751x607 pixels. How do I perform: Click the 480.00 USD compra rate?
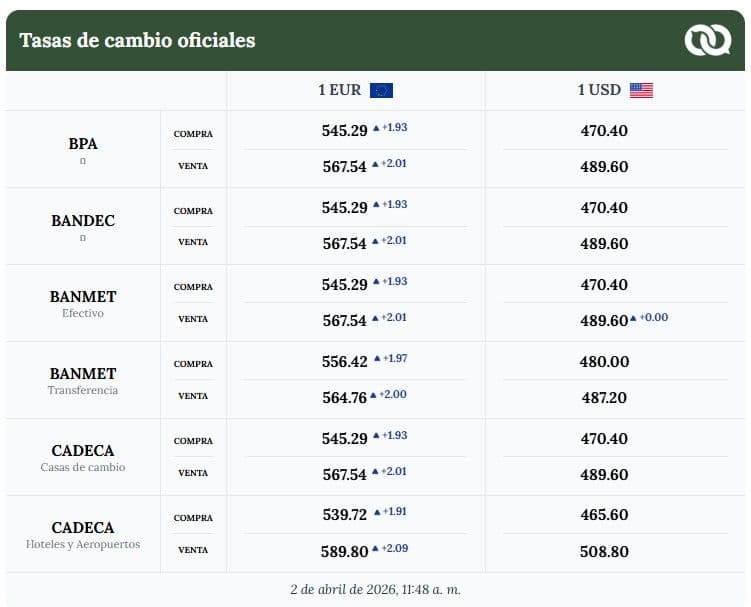[604, 362]
